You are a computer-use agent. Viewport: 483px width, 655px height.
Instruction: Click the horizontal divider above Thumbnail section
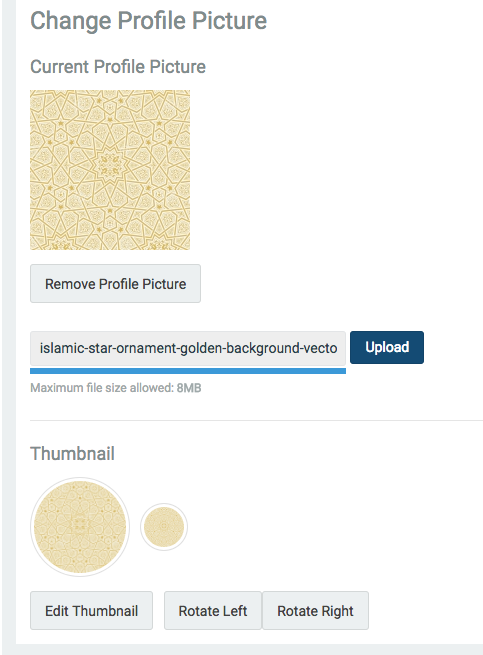click(x=257, y=420)
